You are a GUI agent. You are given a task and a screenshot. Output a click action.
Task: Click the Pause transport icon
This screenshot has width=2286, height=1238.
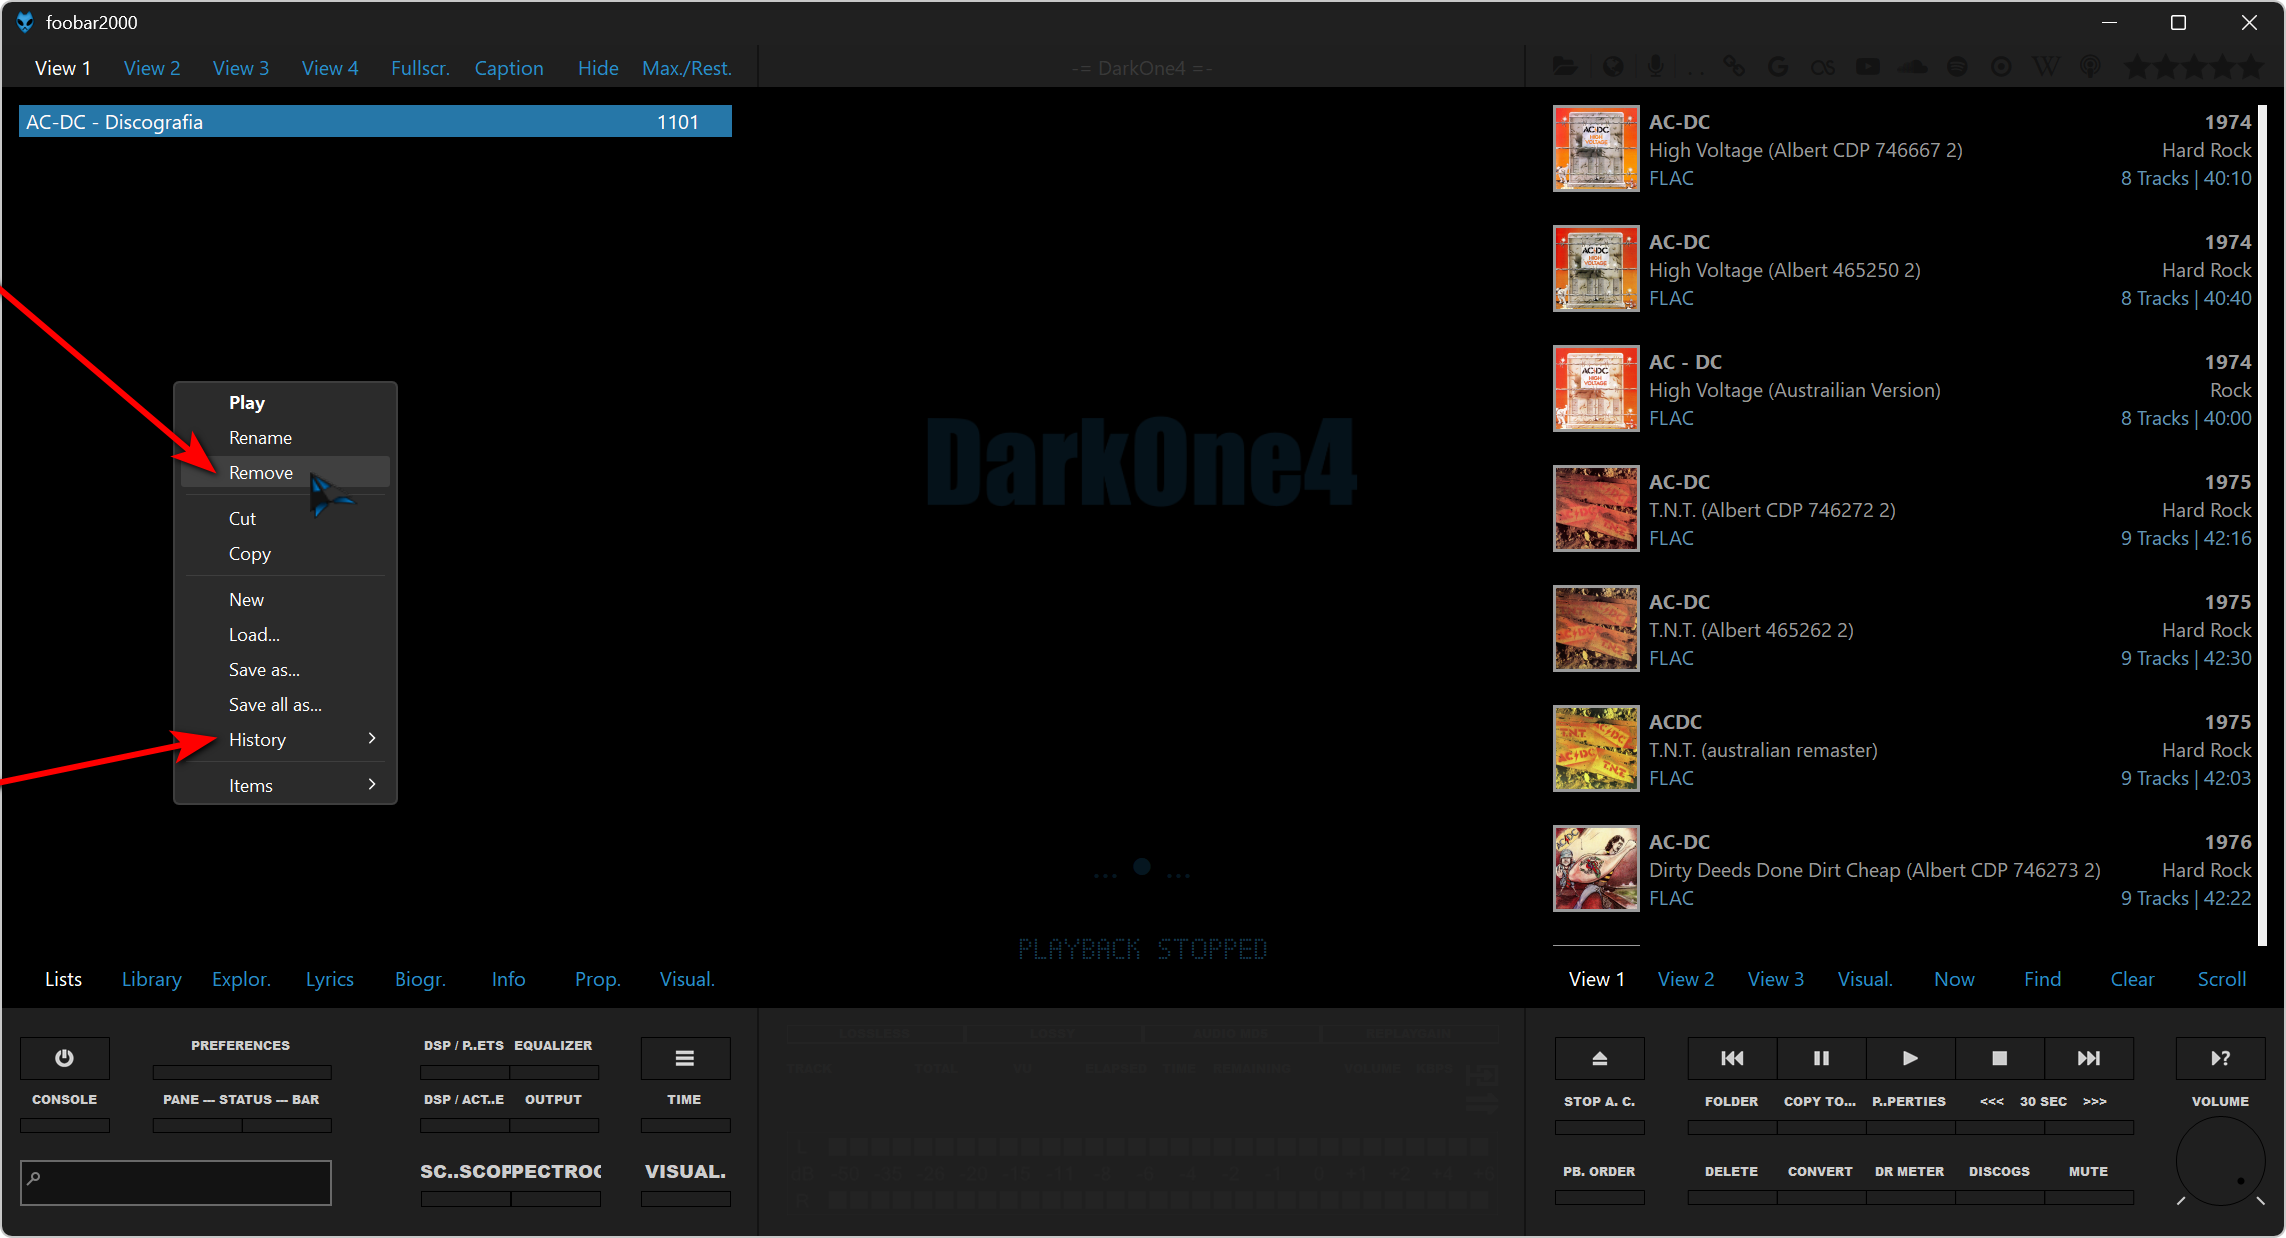[x=1821, y=1058]
